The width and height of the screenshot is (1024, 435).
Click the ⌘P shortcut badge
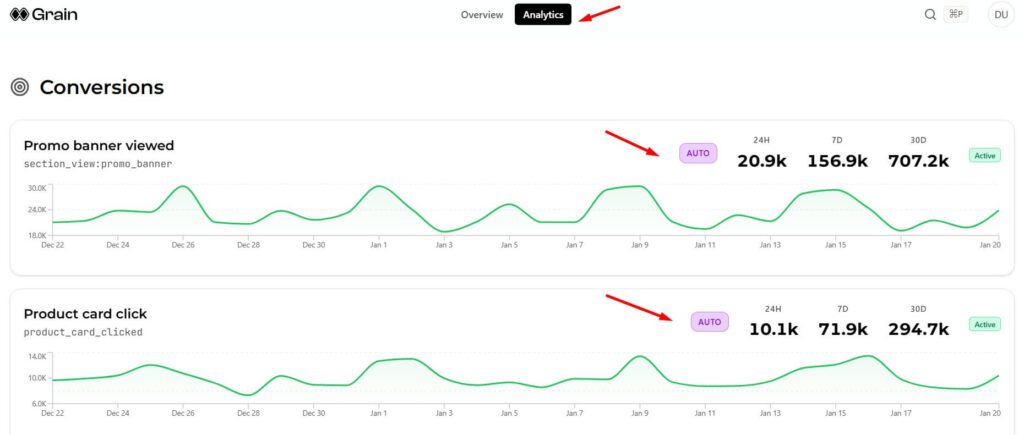pos(955,14)
